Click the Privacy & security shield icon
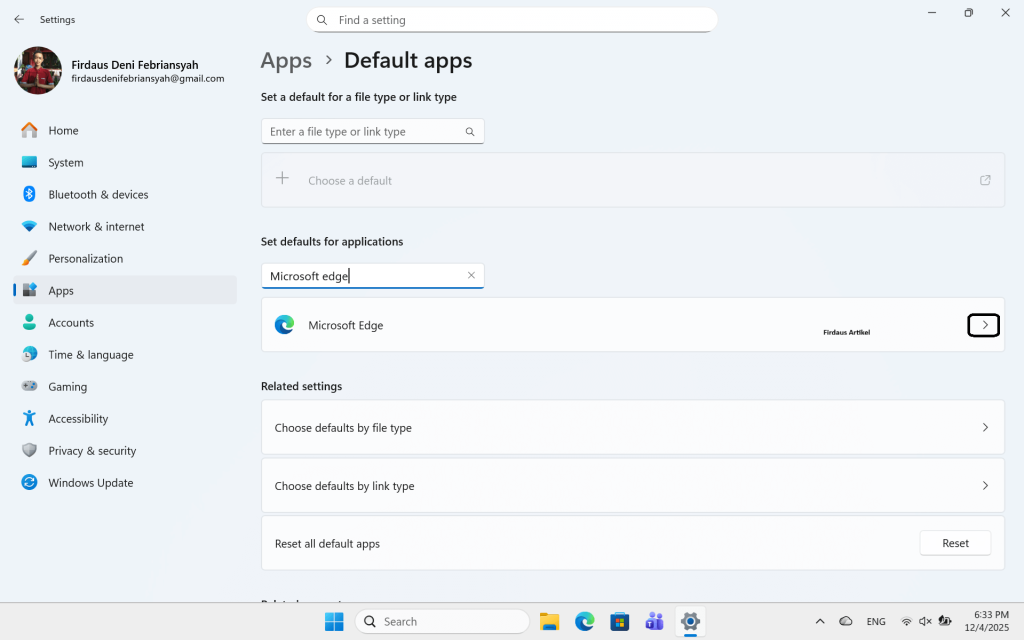 (x=29, y=450)
